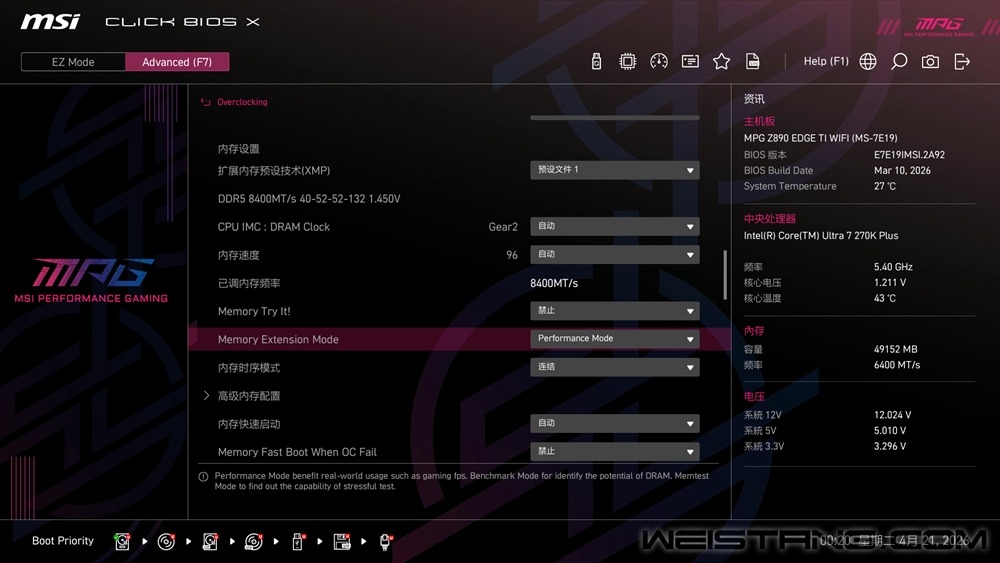Image resolution: width=1000 pixels, height=563 pixels.
Task: Click the 8400MT/s adjusted frequency value
Action: coord(554,283)
